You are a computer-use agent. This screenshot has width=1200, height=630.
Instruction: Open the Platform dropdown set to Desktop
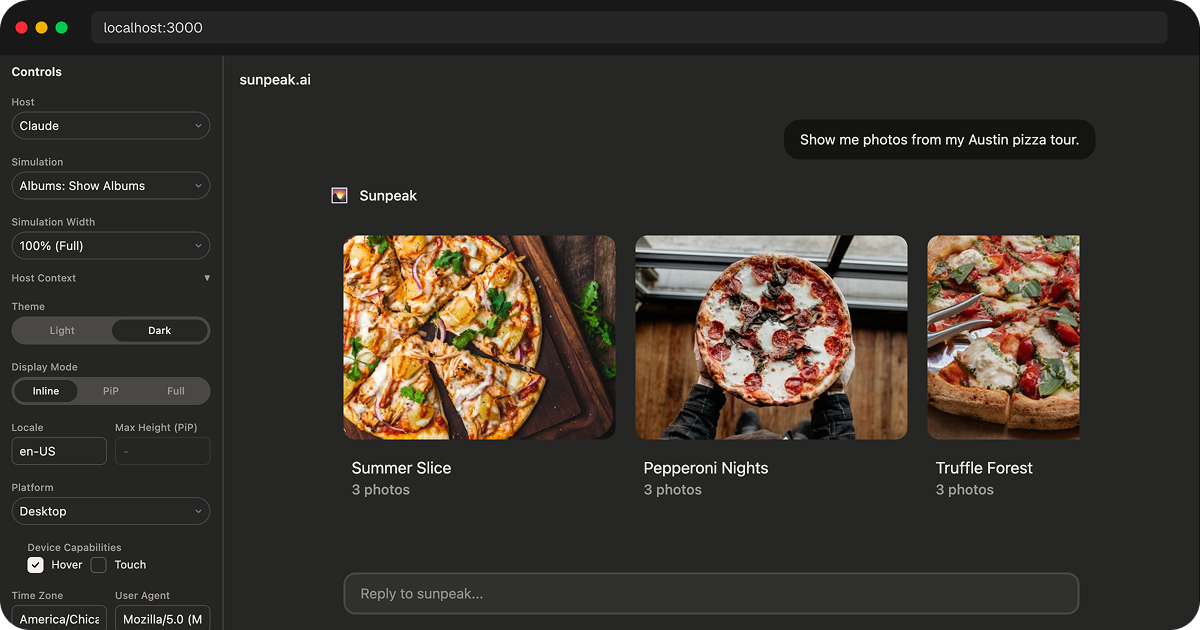(110, 511)
